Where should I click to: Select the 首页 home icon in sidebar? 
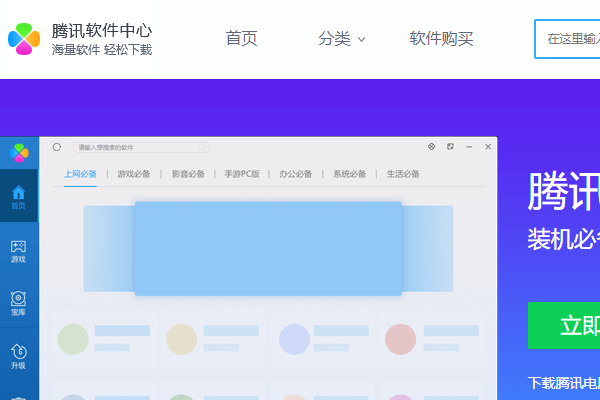[x=18, y=197]
